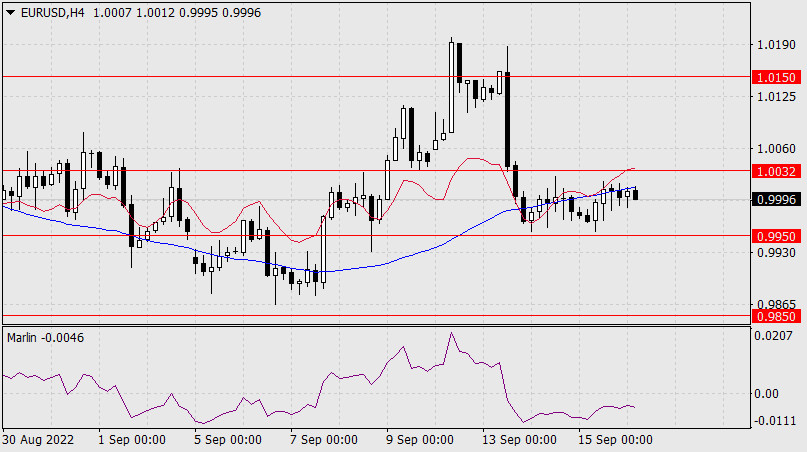
Task: Click the 13 Sep 00:00 time label
Action: [518, 440]
